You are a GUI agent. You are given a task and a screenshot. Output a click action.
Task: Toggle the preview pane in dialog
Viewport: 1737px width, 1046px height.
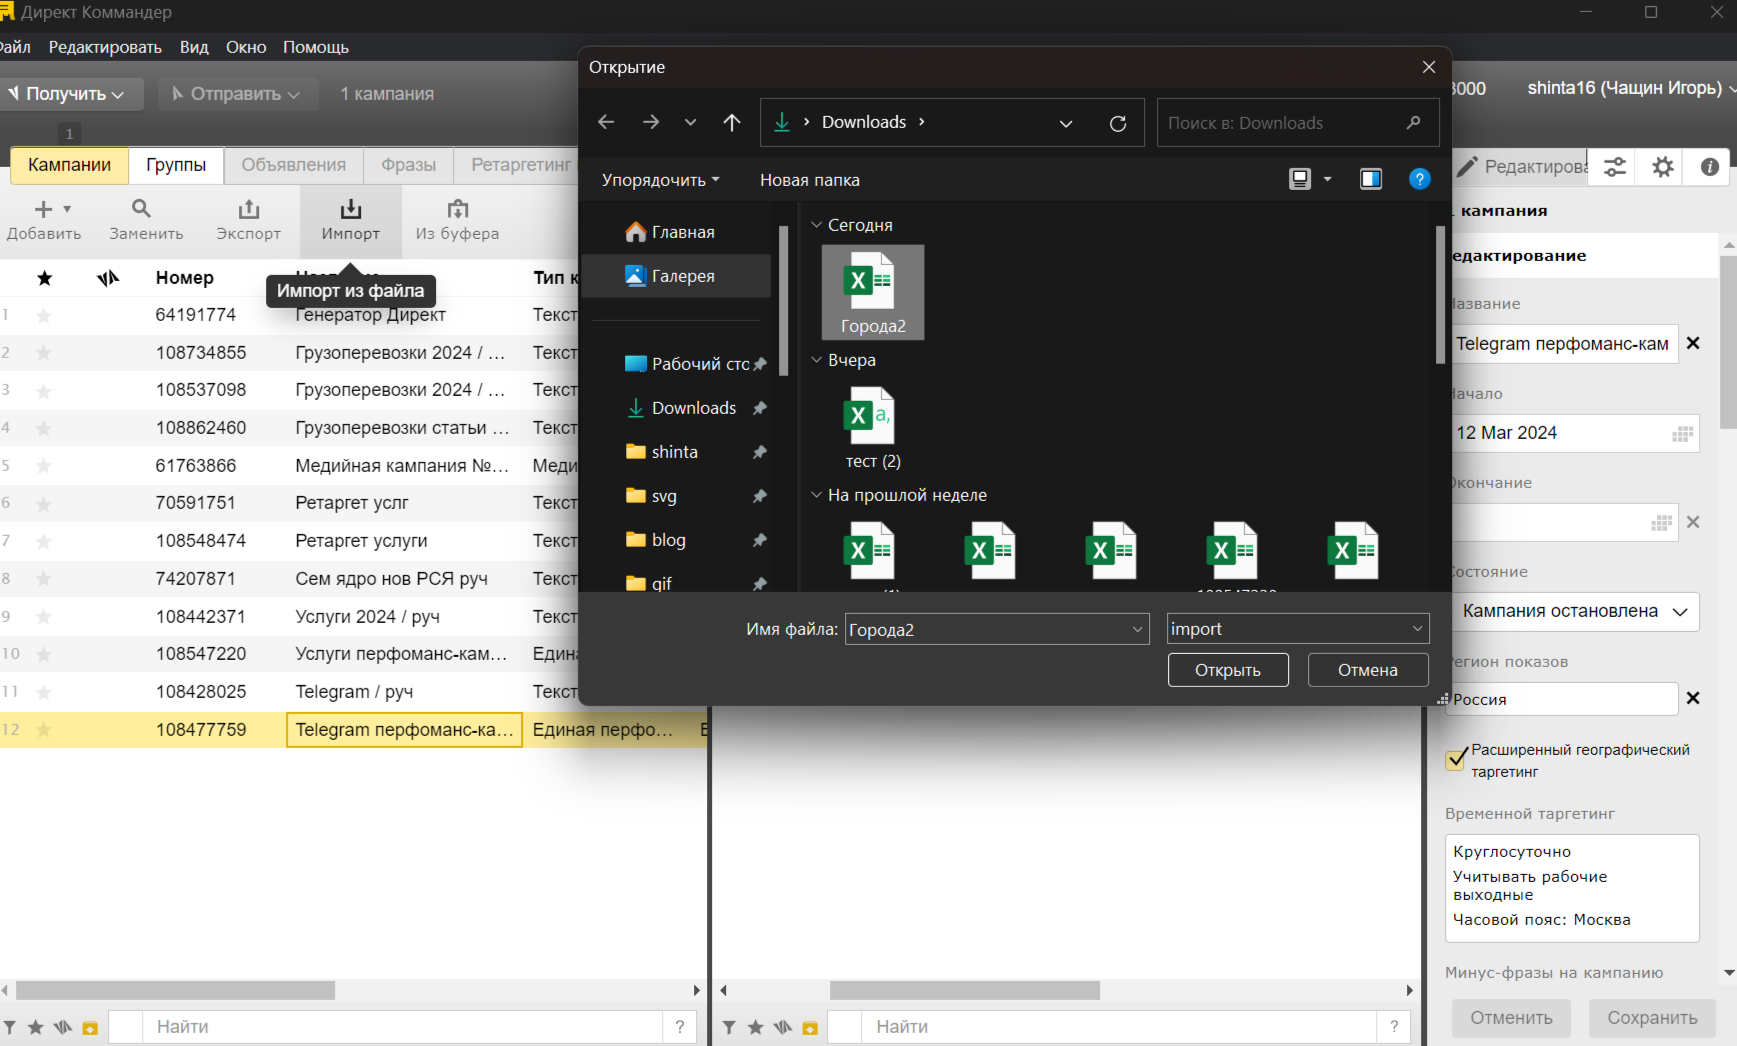pyautogui.click(x=1371, y=179)
